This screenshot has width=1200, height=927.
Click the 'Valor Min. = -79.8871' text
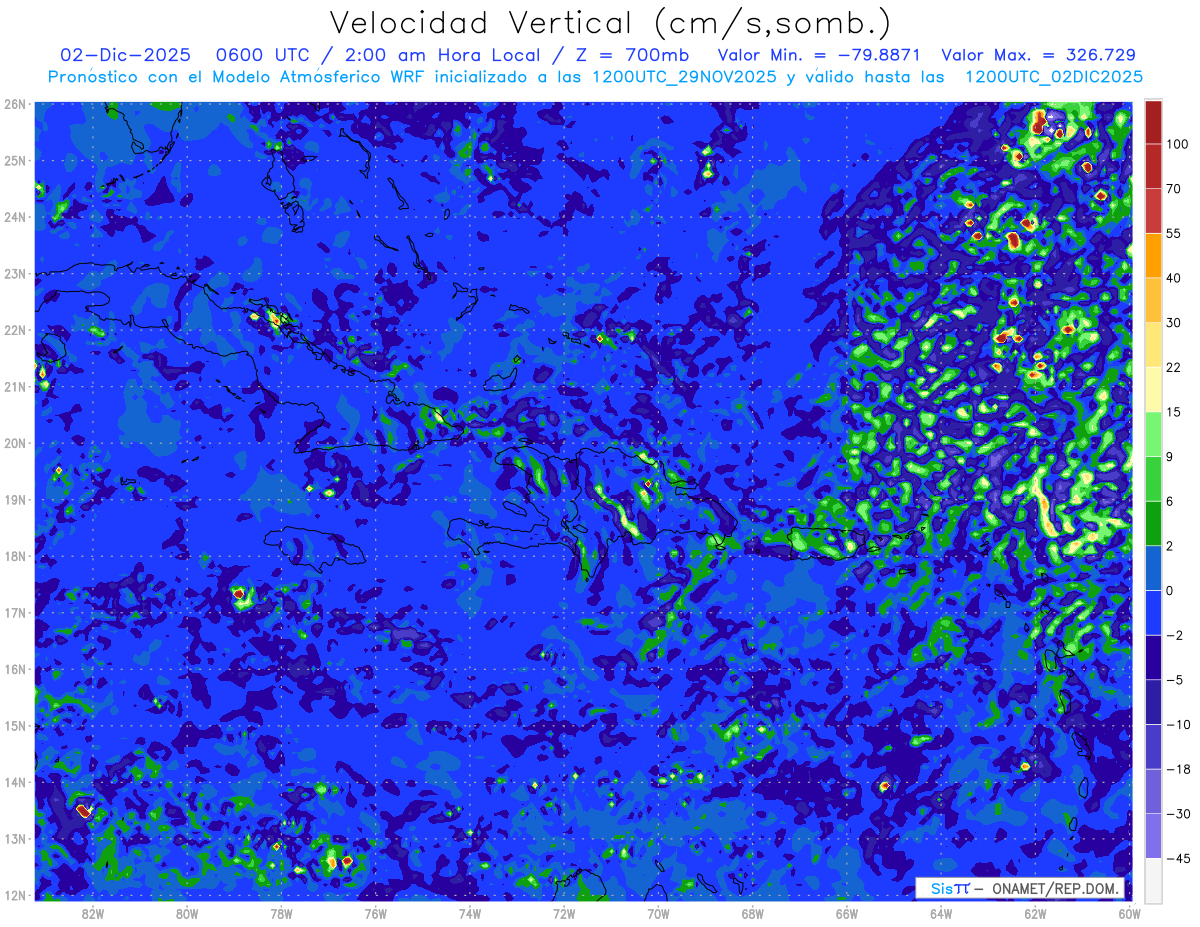pos(819,55)
